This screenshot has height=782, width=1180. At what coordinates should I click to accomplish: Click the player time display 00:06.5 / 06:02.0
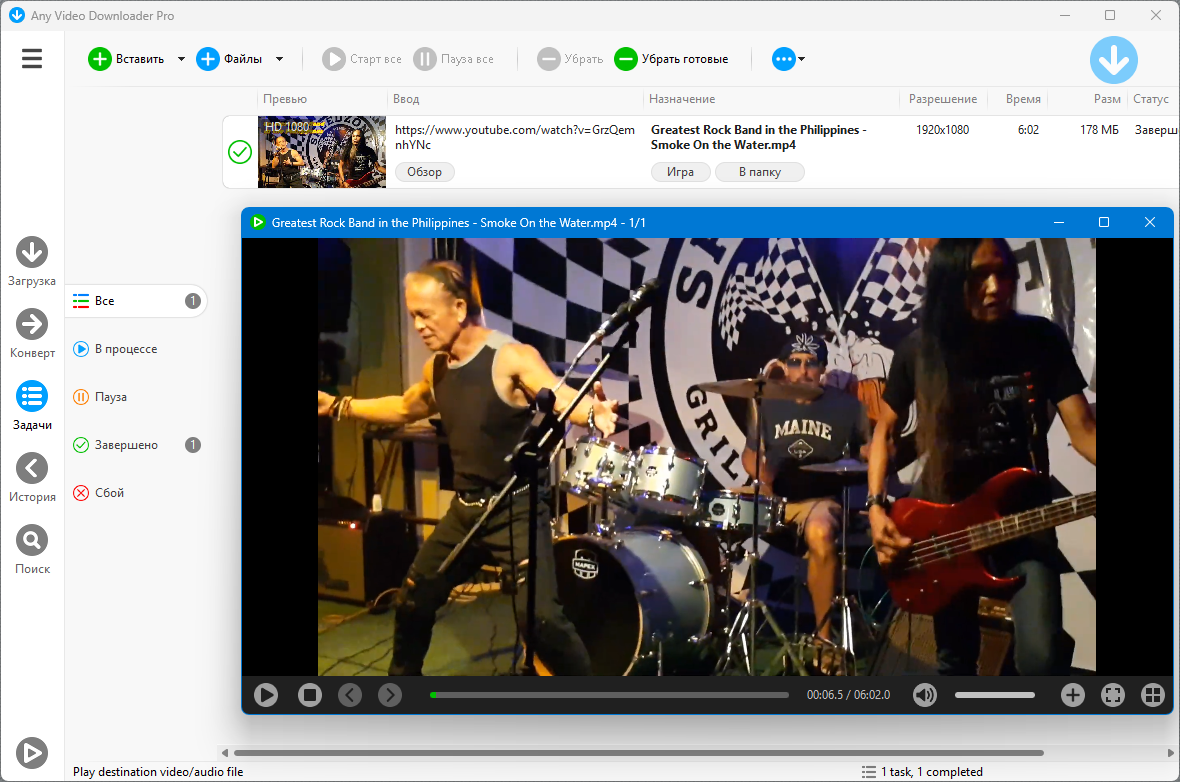click(848, 695)
